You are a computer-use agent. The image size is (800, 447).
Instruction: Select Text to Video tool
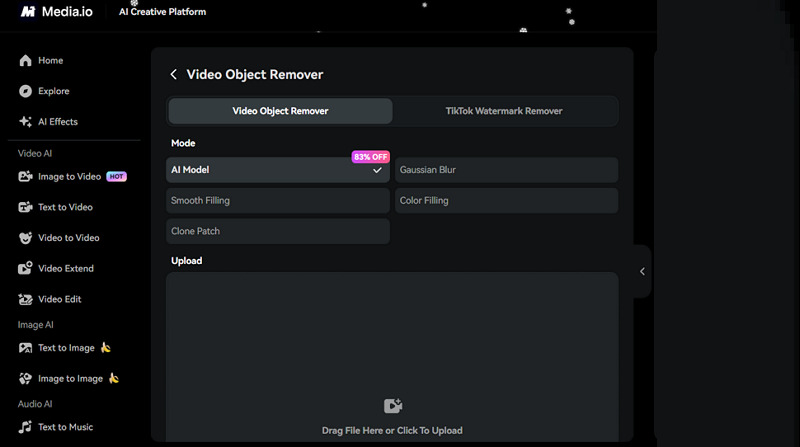[65, 207]
